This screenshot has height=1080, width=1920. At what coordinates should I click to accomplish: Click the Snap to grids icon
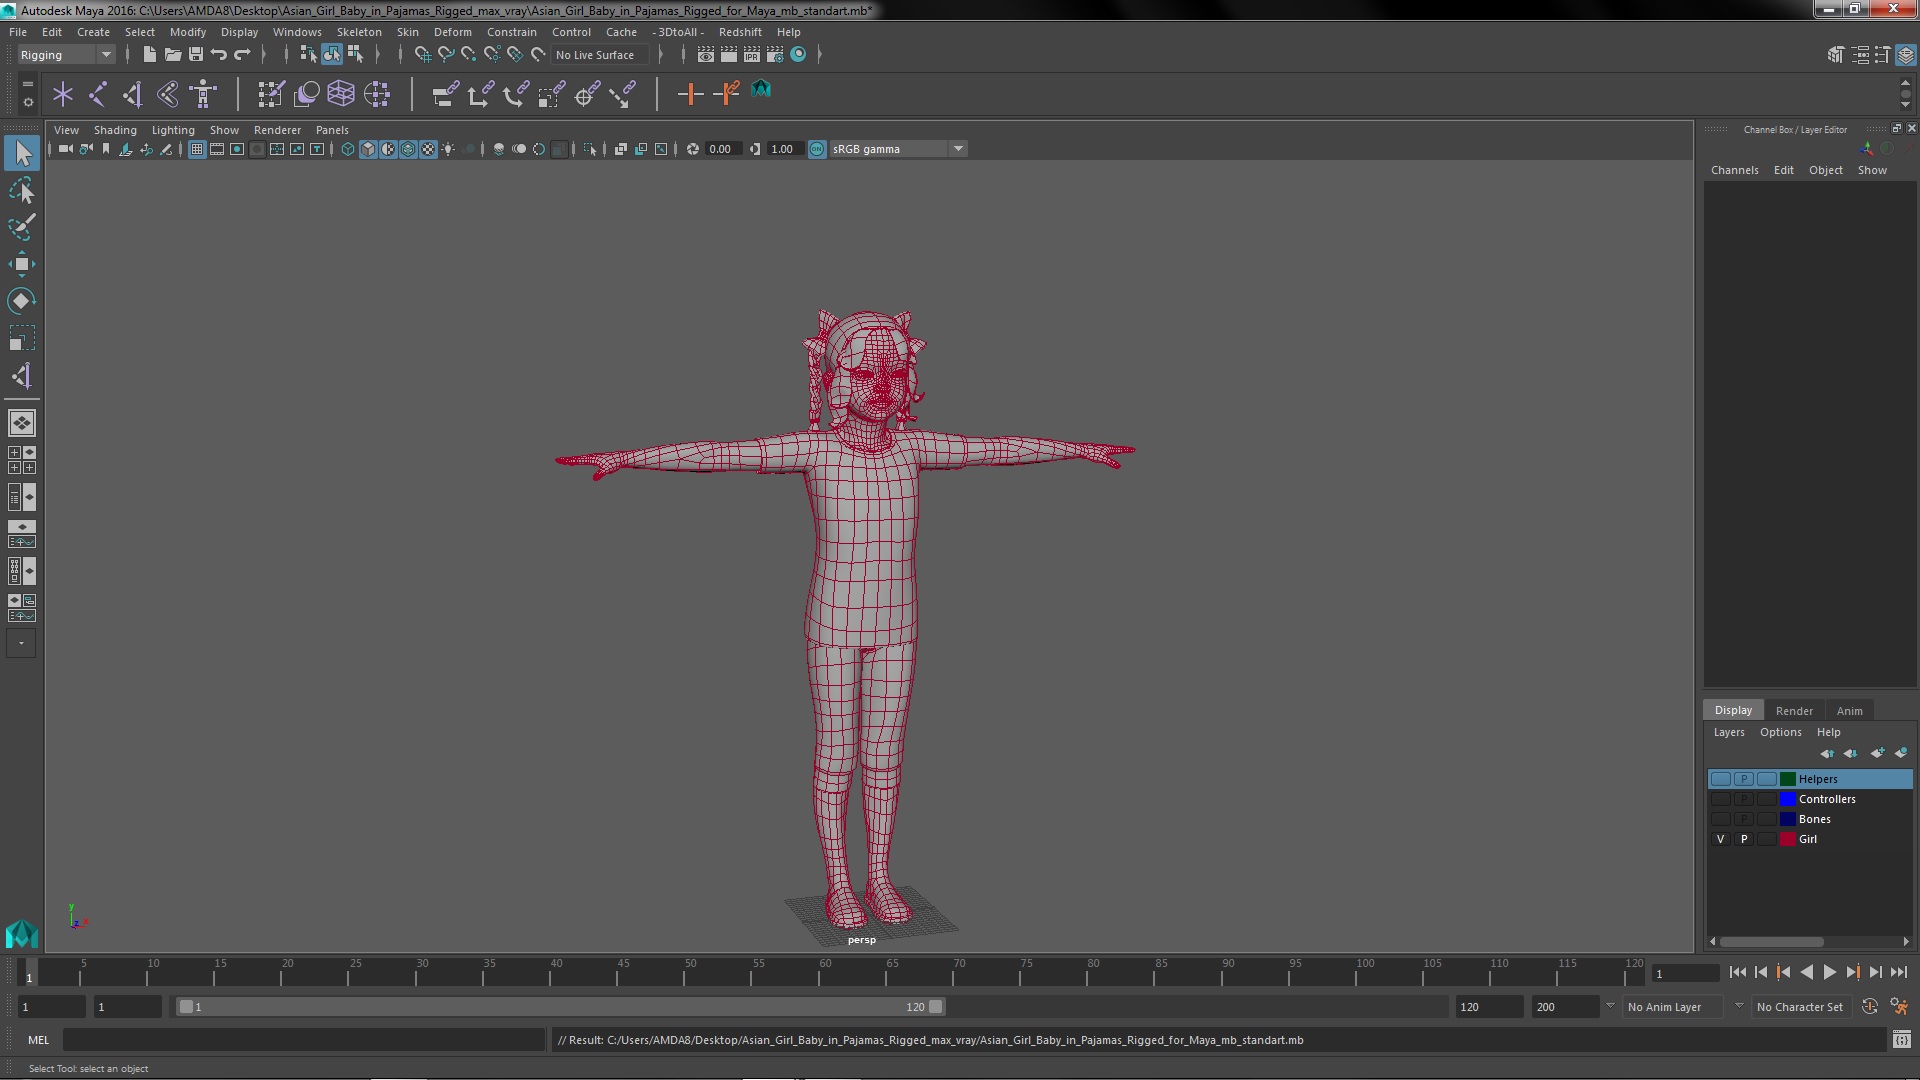tap(422, 54)
